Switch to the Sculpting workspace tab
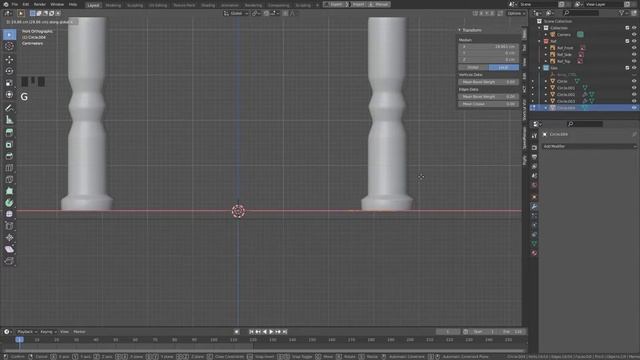The width and height of the screenshot is (640, 360). (135, 5)
